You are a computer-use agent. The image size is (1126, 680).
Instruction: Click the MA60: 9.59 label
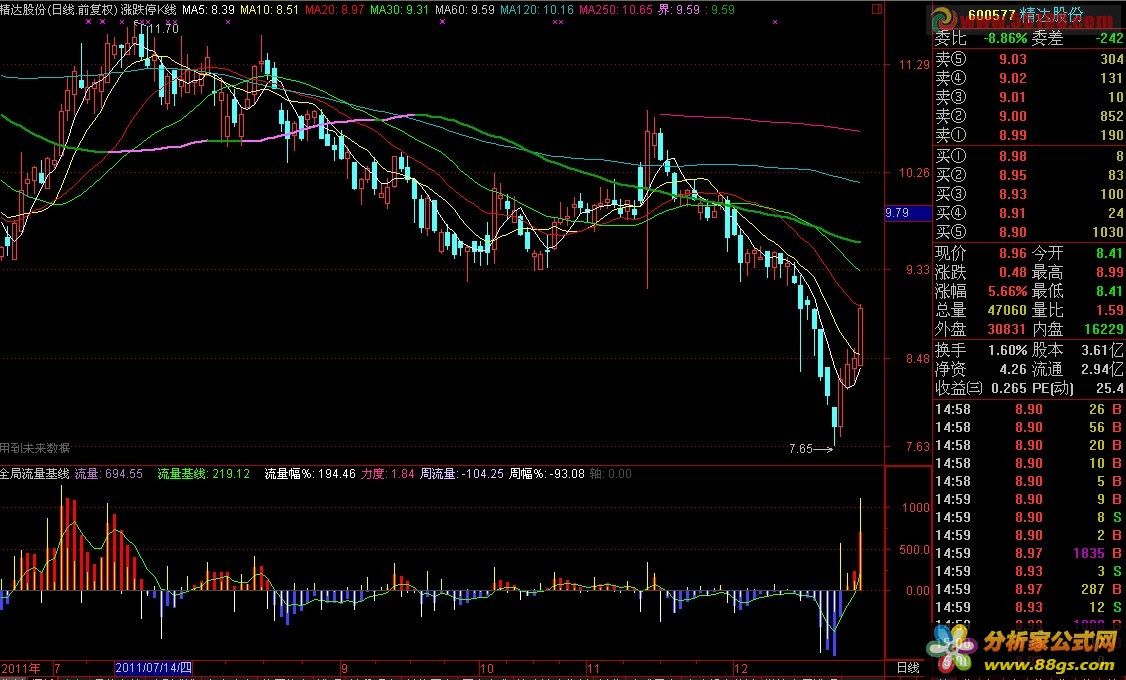(465, 9)
